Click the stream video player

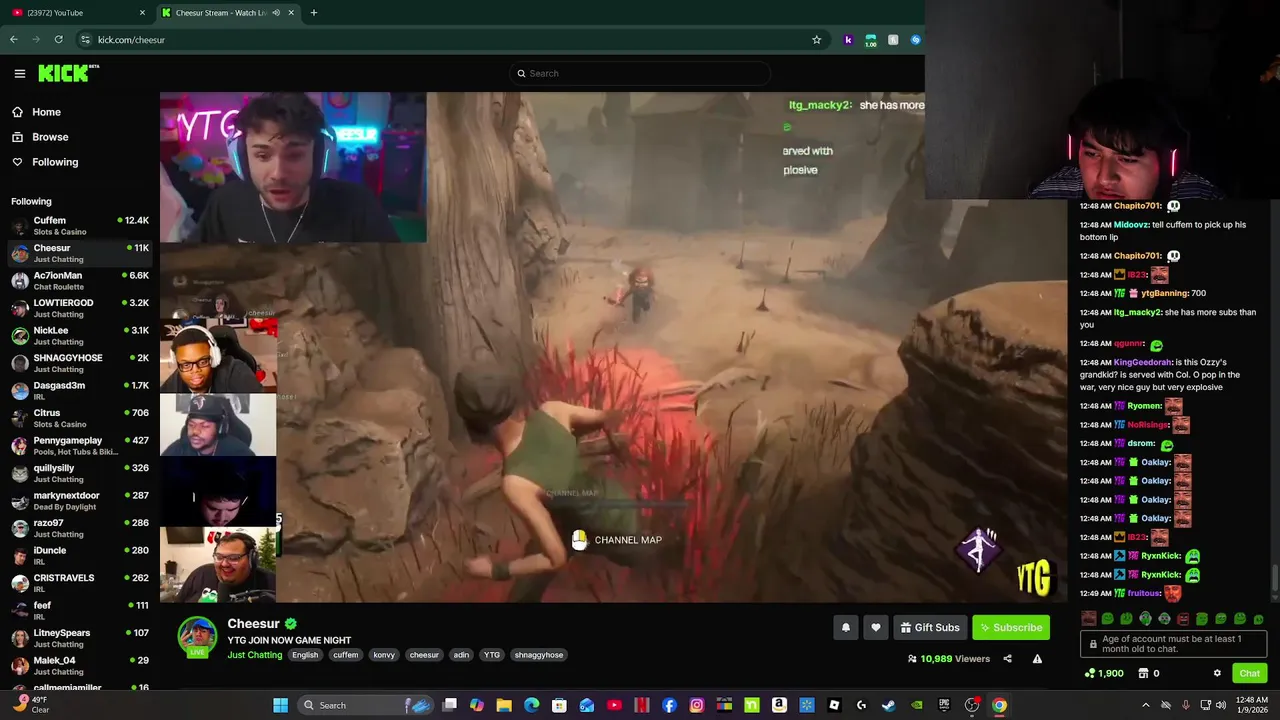click(x=613, y=347)
